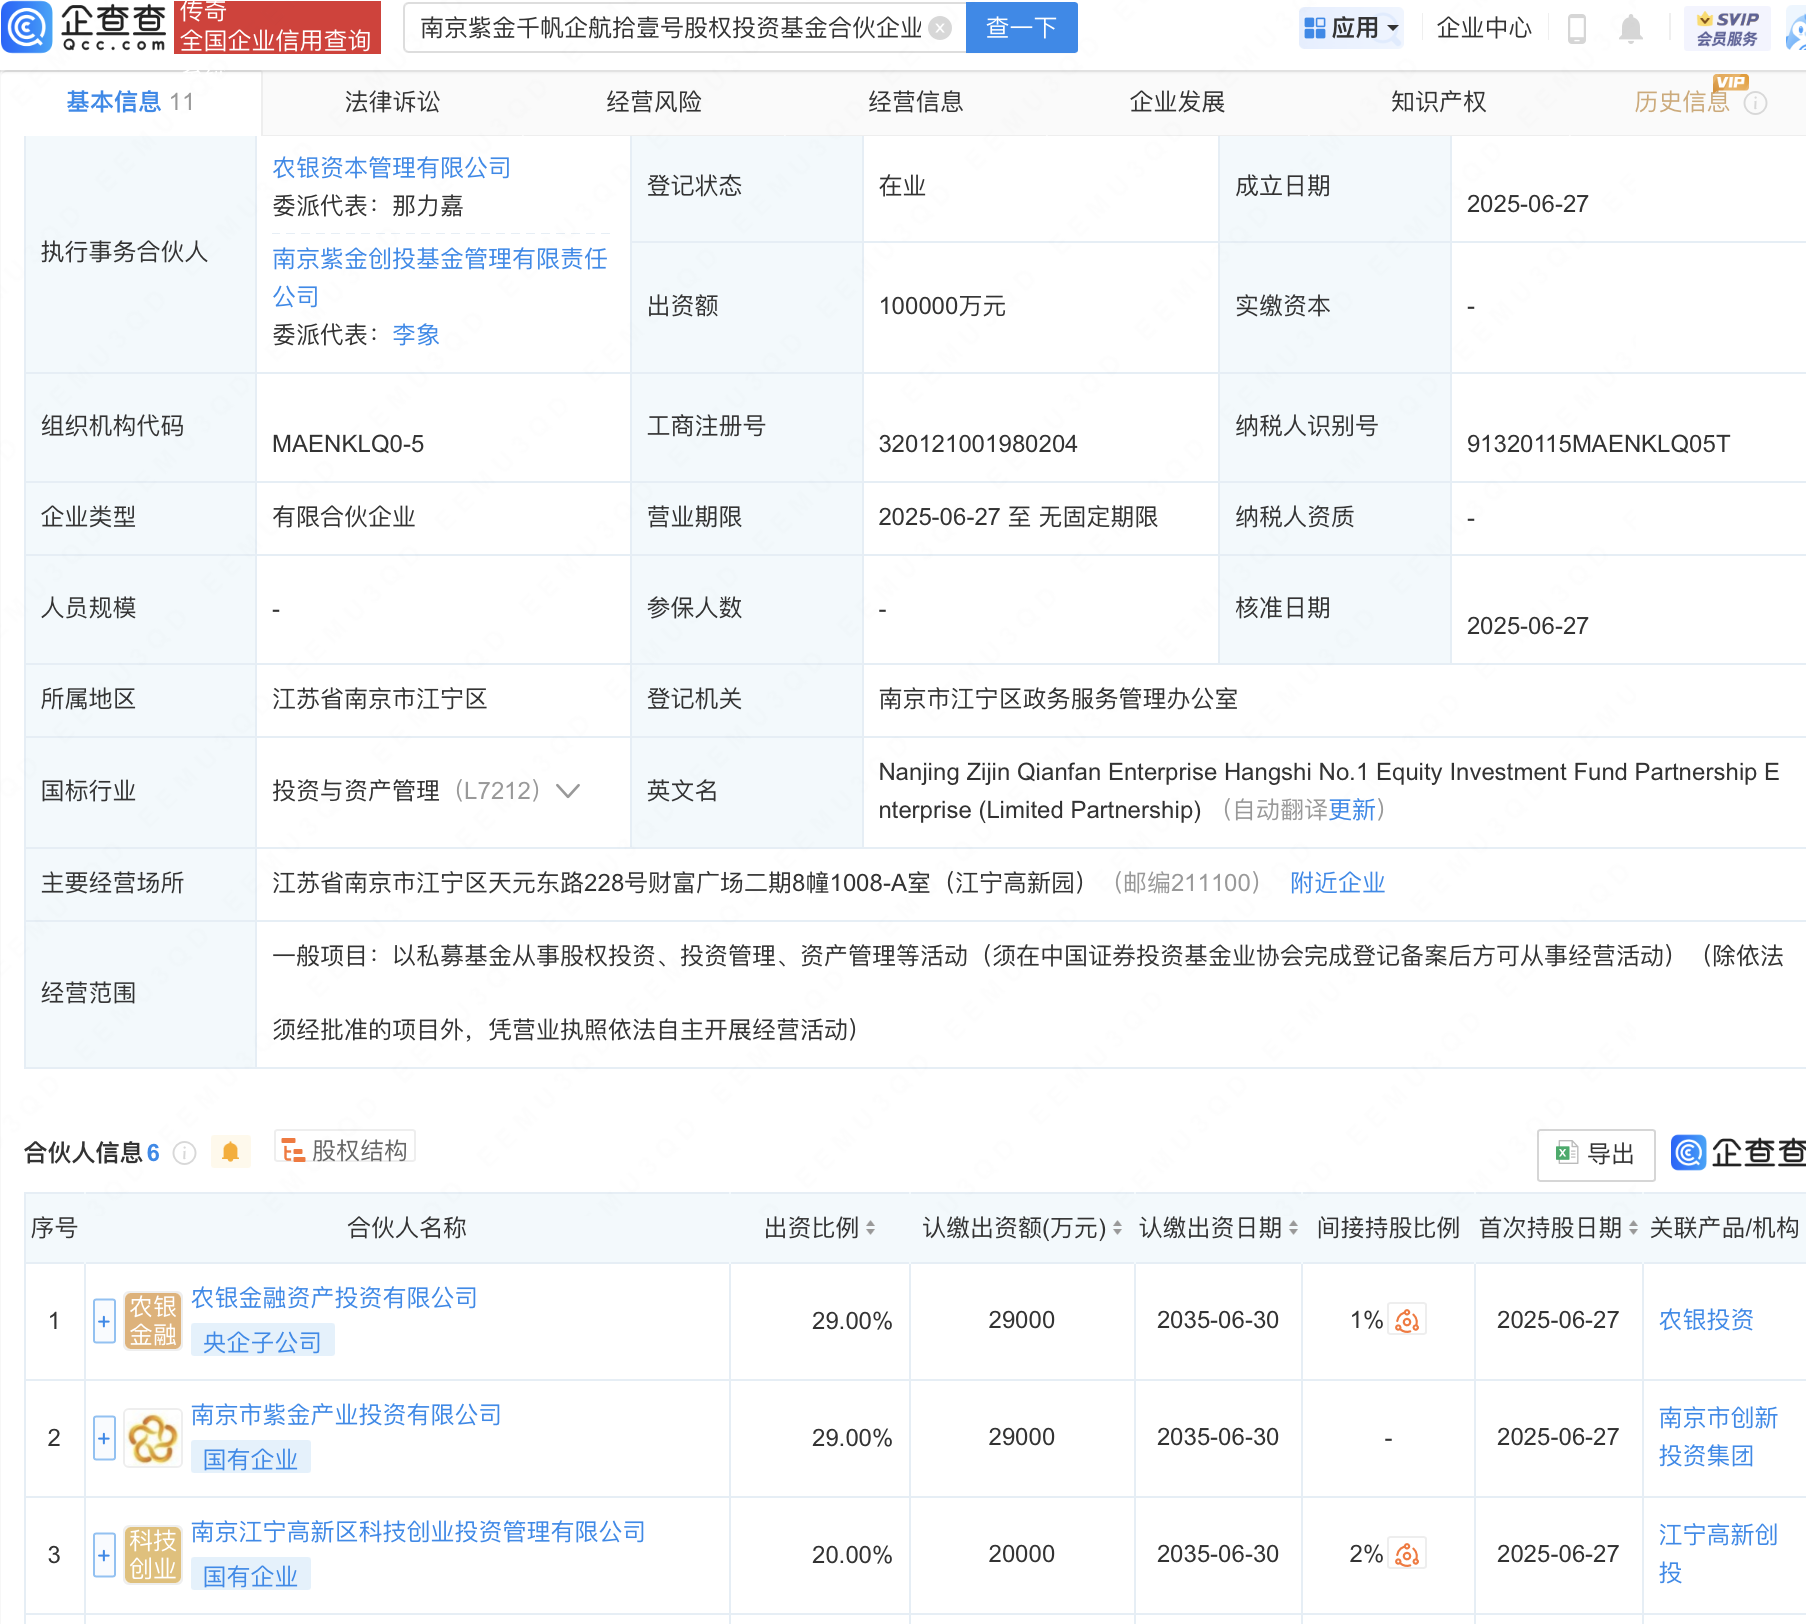Open partner 农银金融资产投资有限公司 link
1806x1624 pixels.
click(x=334, y=1298)
